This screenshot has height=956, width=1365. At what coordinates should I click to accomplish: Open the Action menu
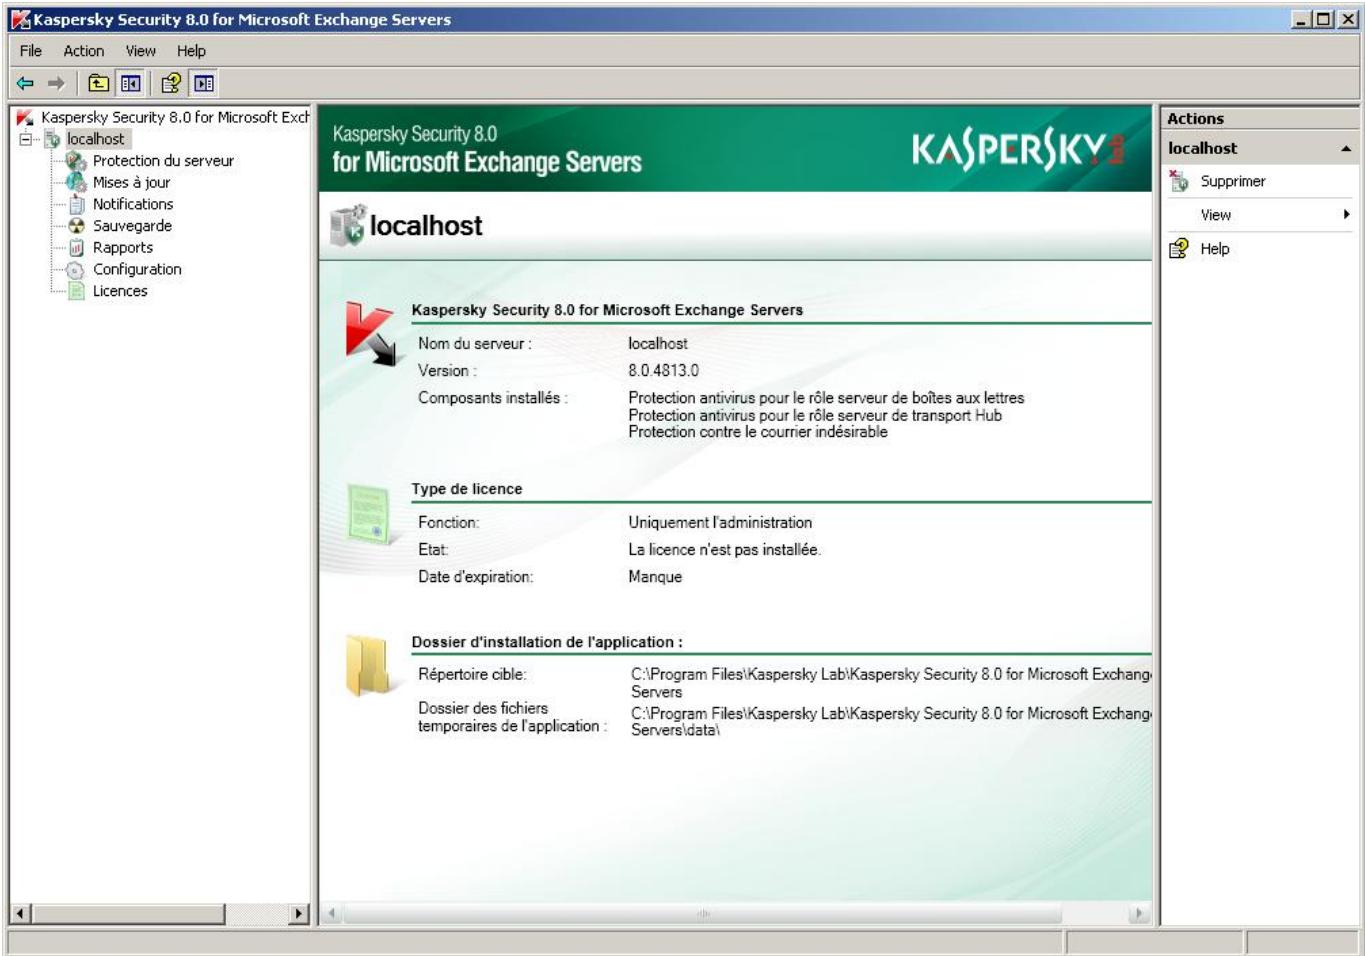(84, 51)
